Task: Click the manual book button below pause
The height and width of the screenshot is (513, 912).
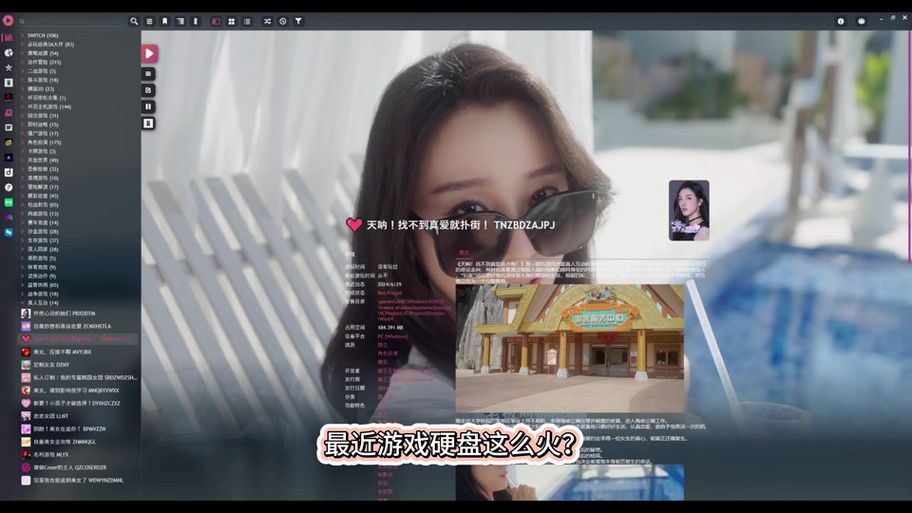Action: click(148, 123)
